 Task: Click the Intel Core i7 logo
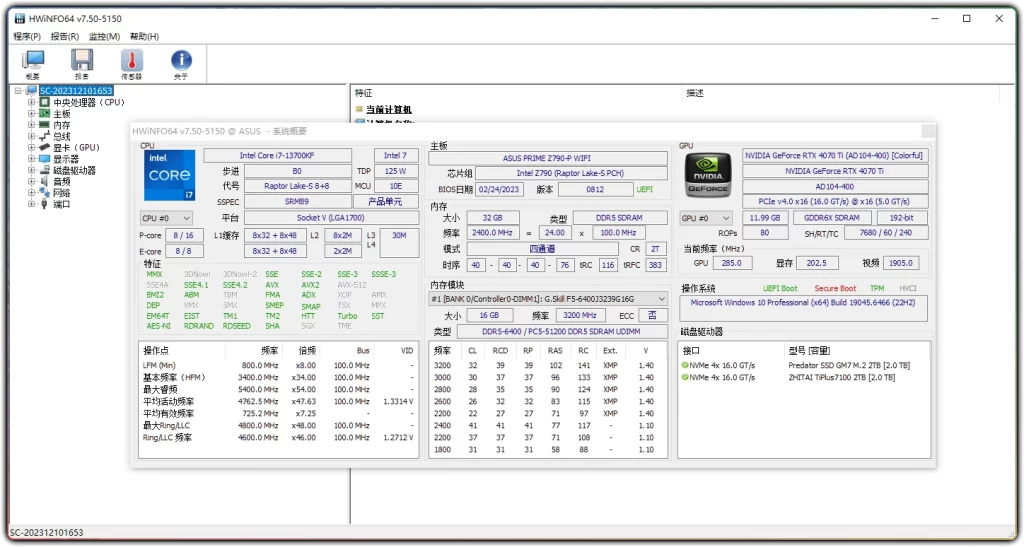tap(169, 175)
